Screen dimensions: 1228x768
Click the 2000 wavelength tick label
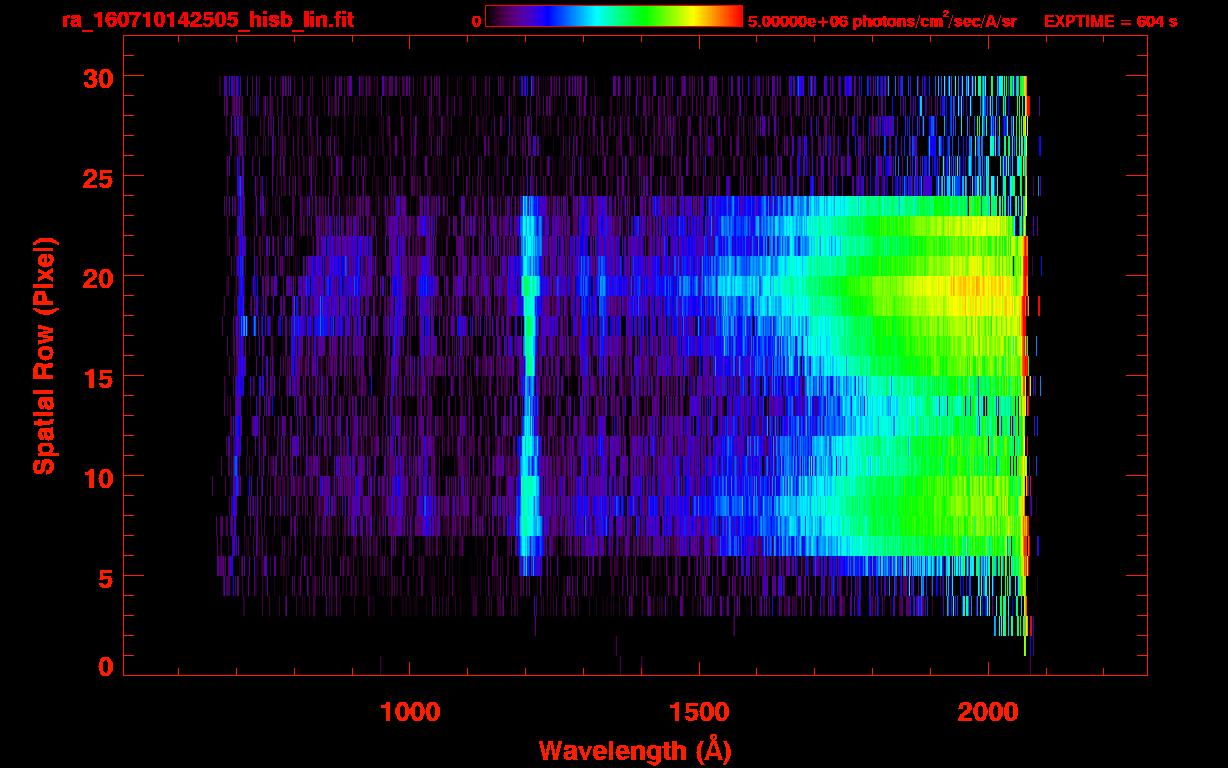point(986,712)
